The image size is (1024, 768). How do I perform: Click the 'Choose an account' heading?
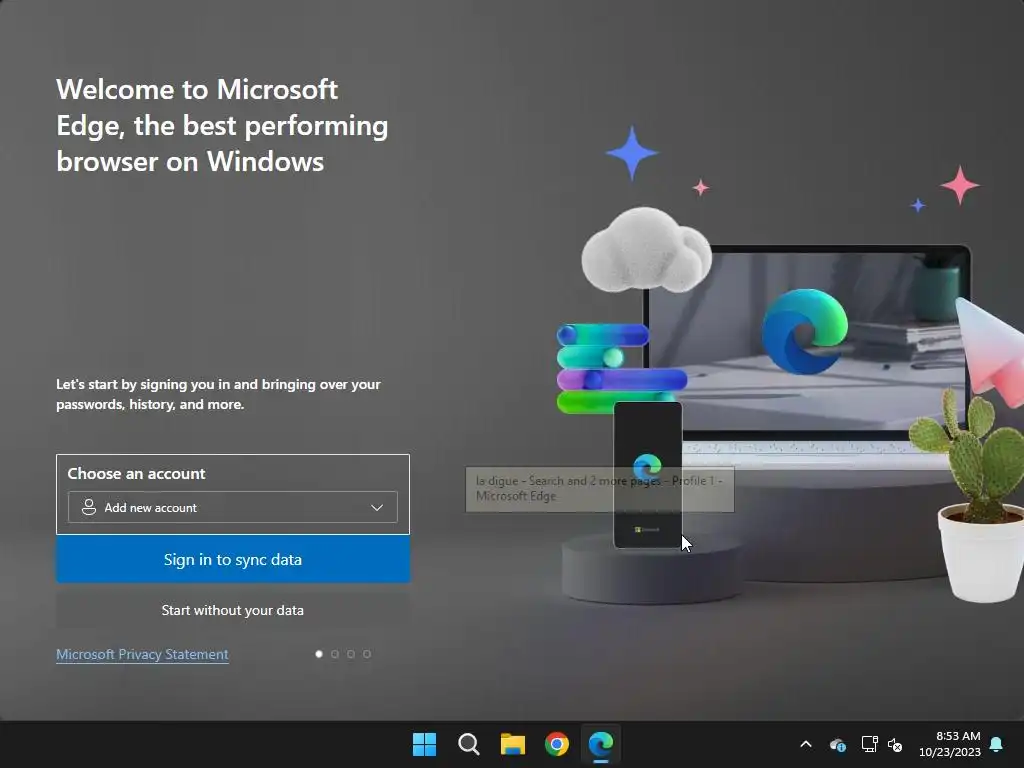[136, 473]
